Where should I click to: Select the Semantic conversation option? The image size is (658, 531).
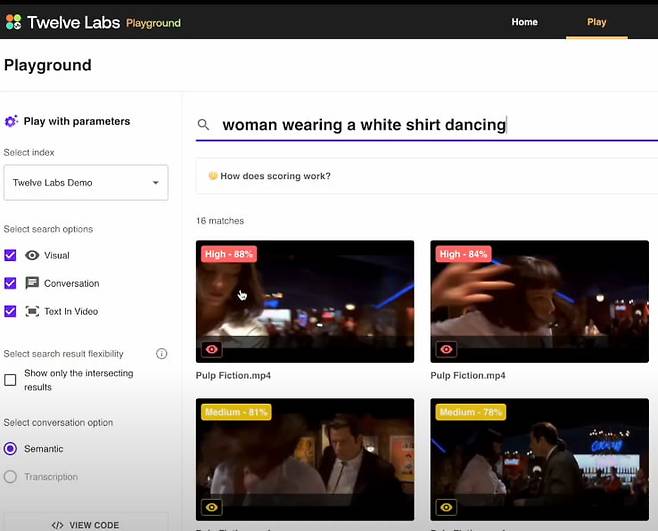[11, 449]
